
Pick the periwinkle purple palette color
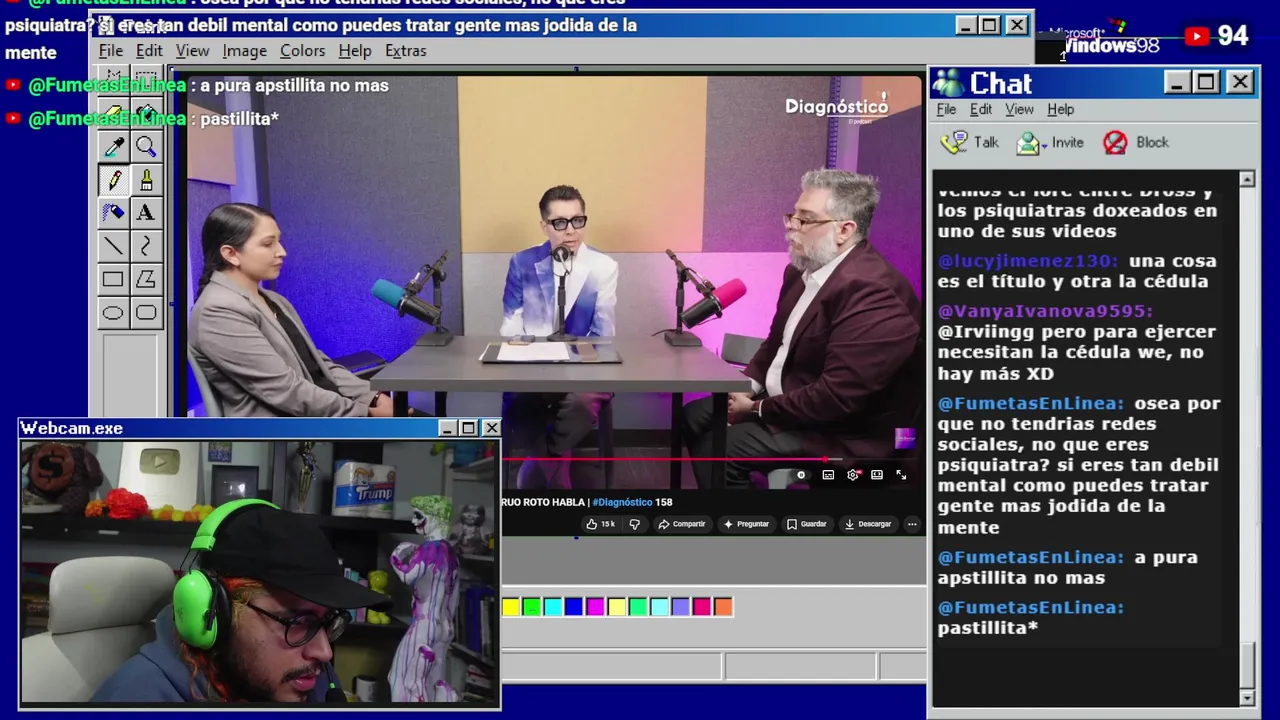click(x=681, y=606)
